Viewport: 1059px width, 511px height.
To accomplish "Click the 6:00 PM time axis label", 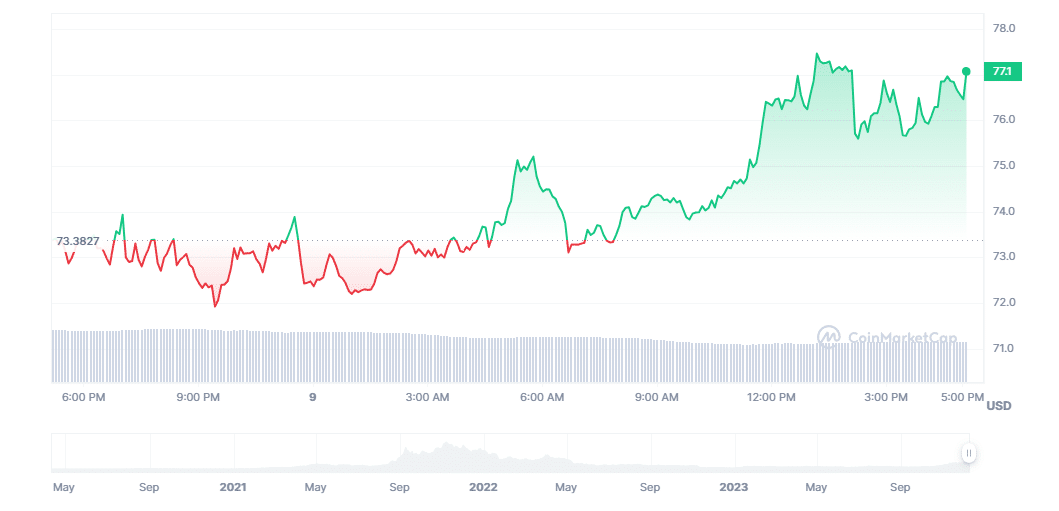I will (83, 397).
